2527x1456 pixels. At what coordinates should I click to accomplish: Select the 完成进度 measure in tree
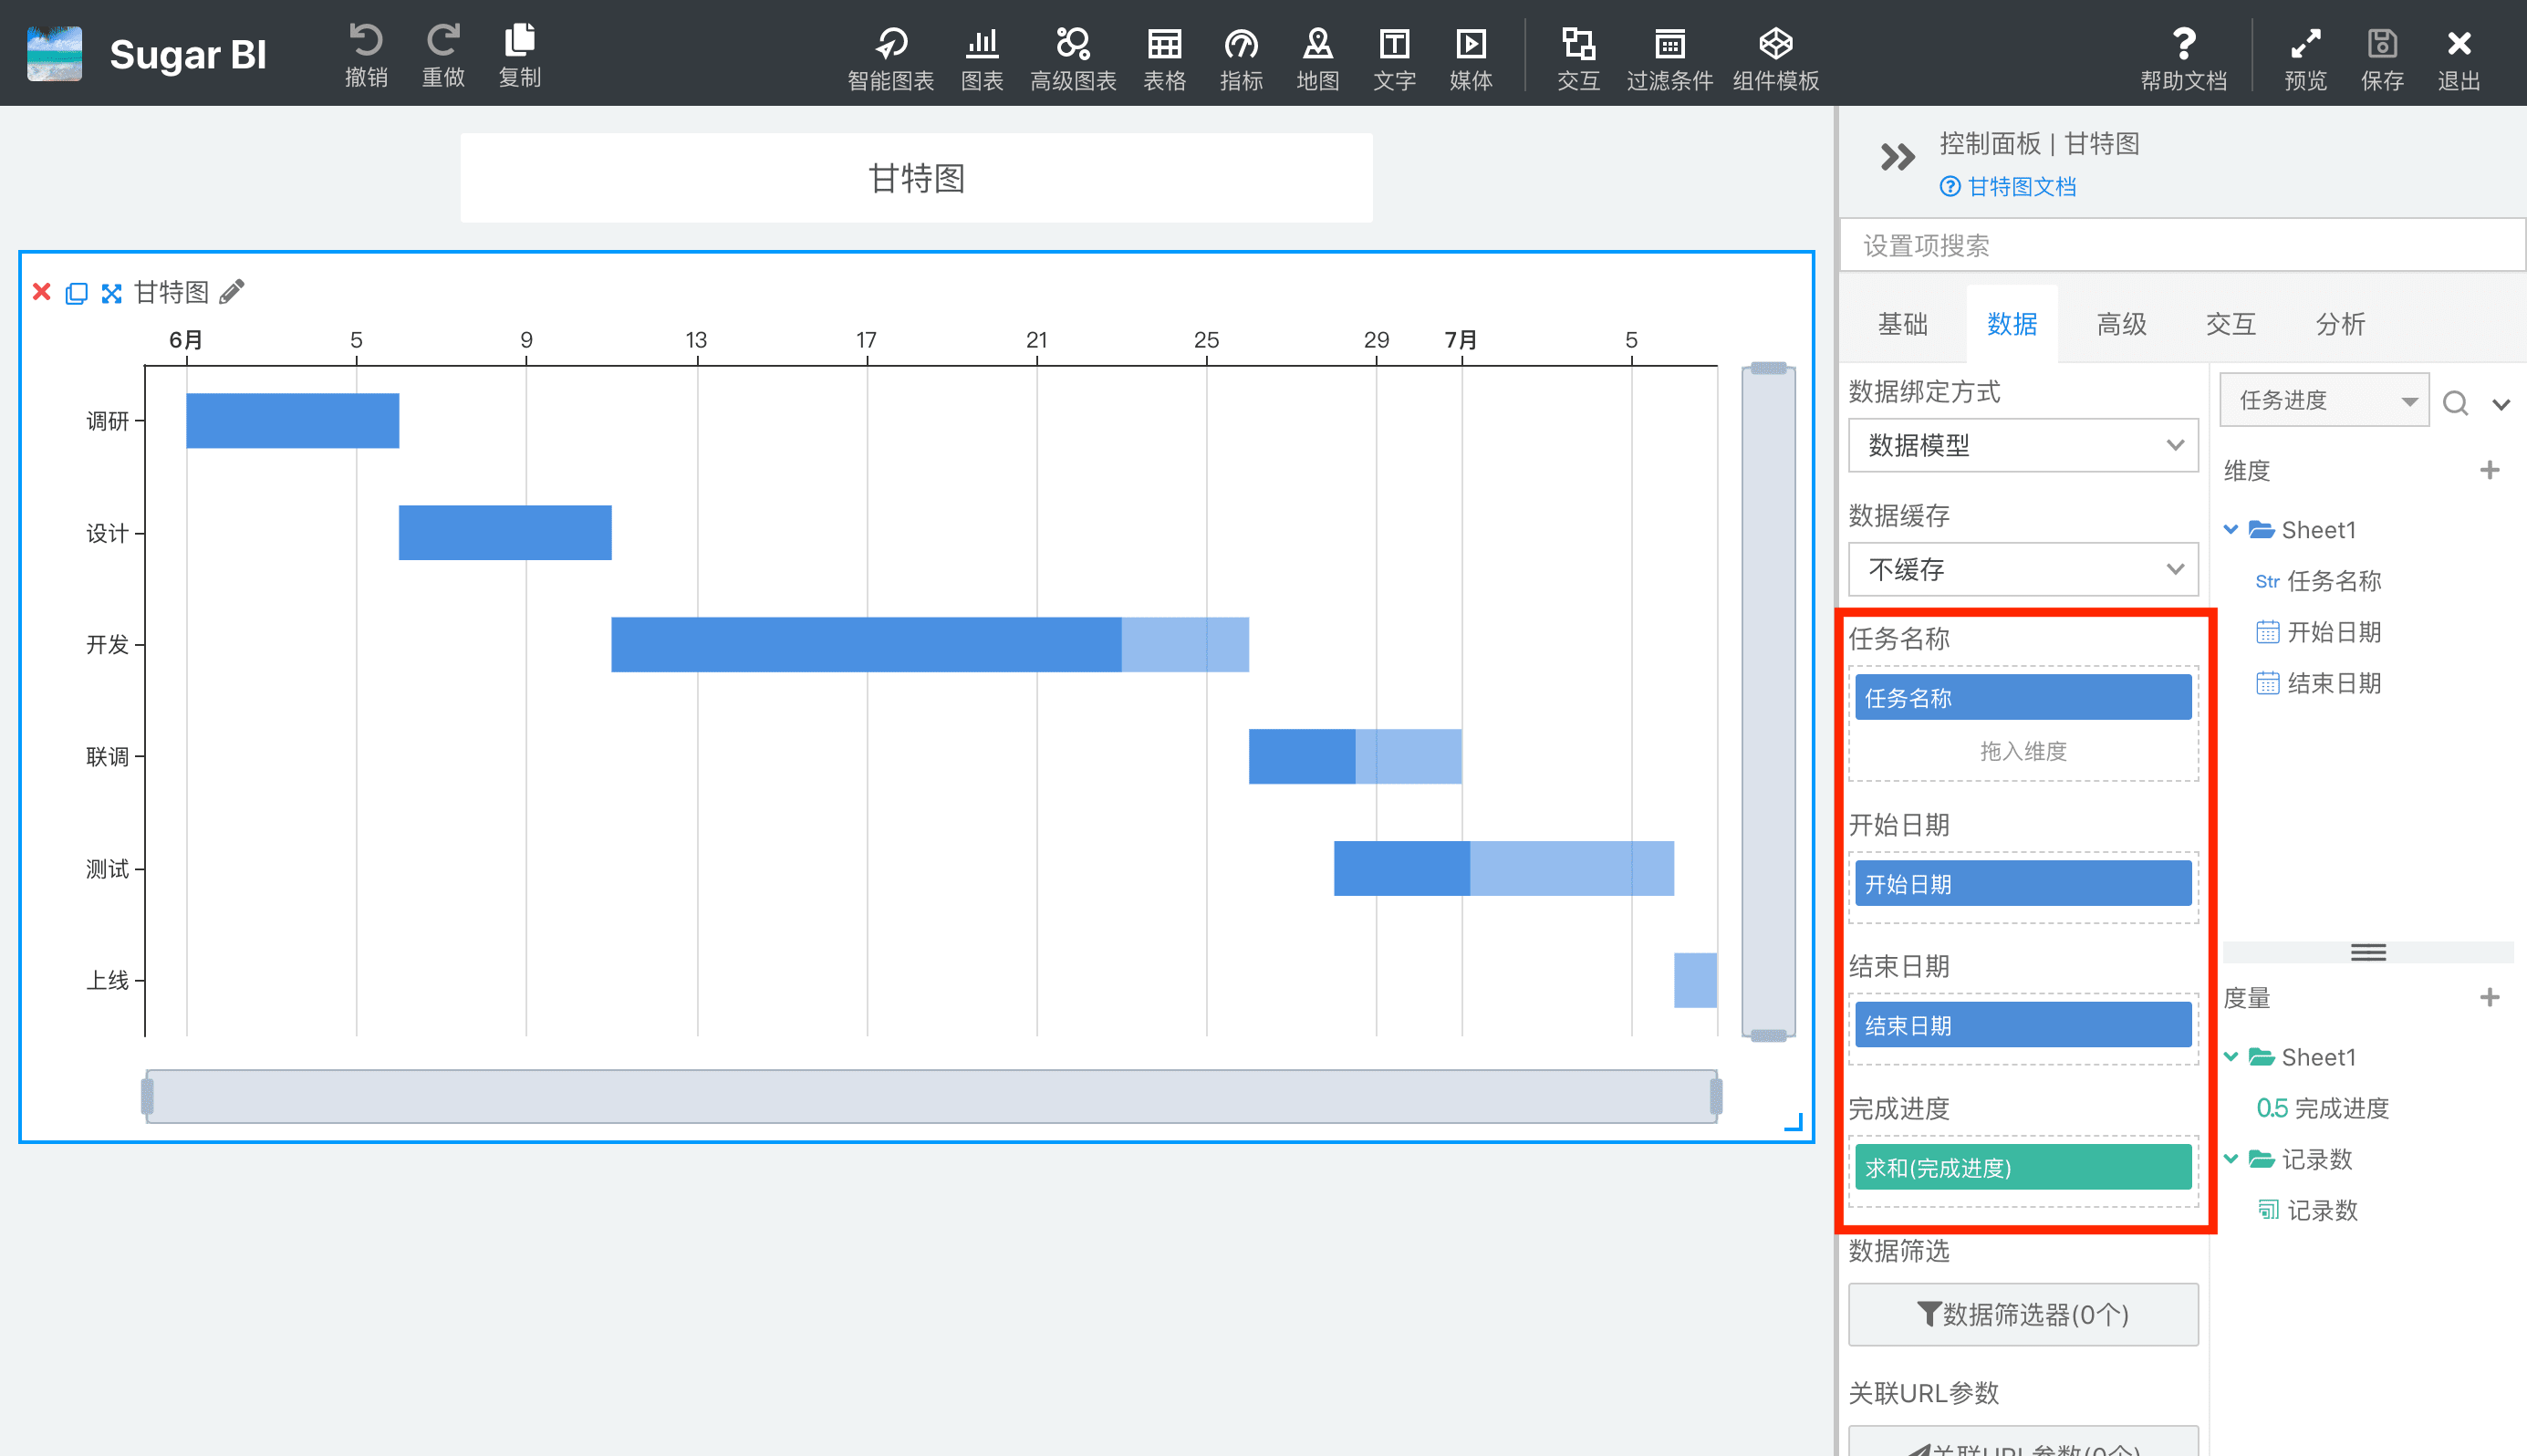[2322, 1108]
